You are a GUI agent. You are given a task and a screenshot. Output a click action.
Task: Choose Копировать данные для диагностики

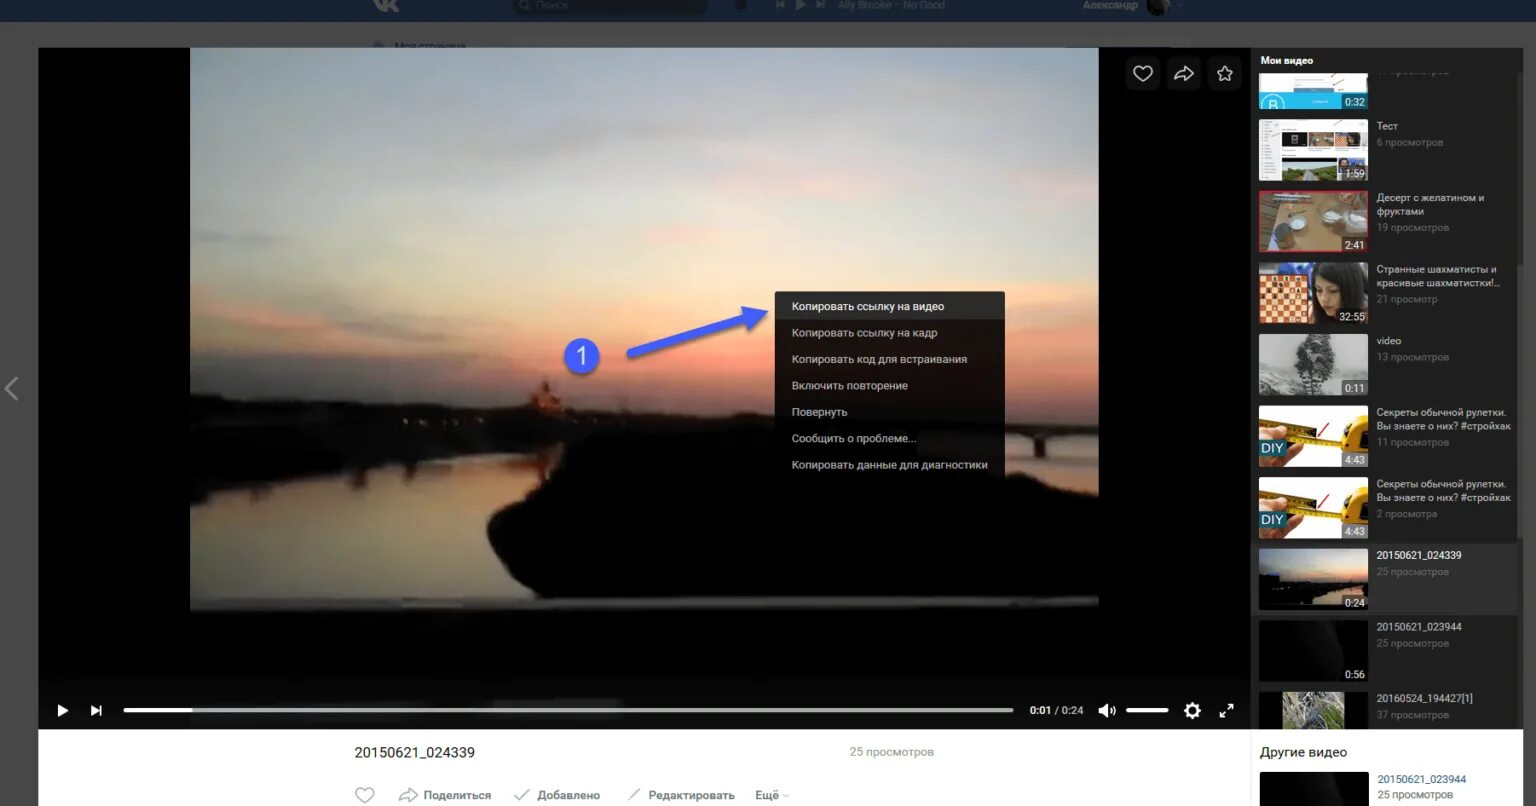coord(890,465)
